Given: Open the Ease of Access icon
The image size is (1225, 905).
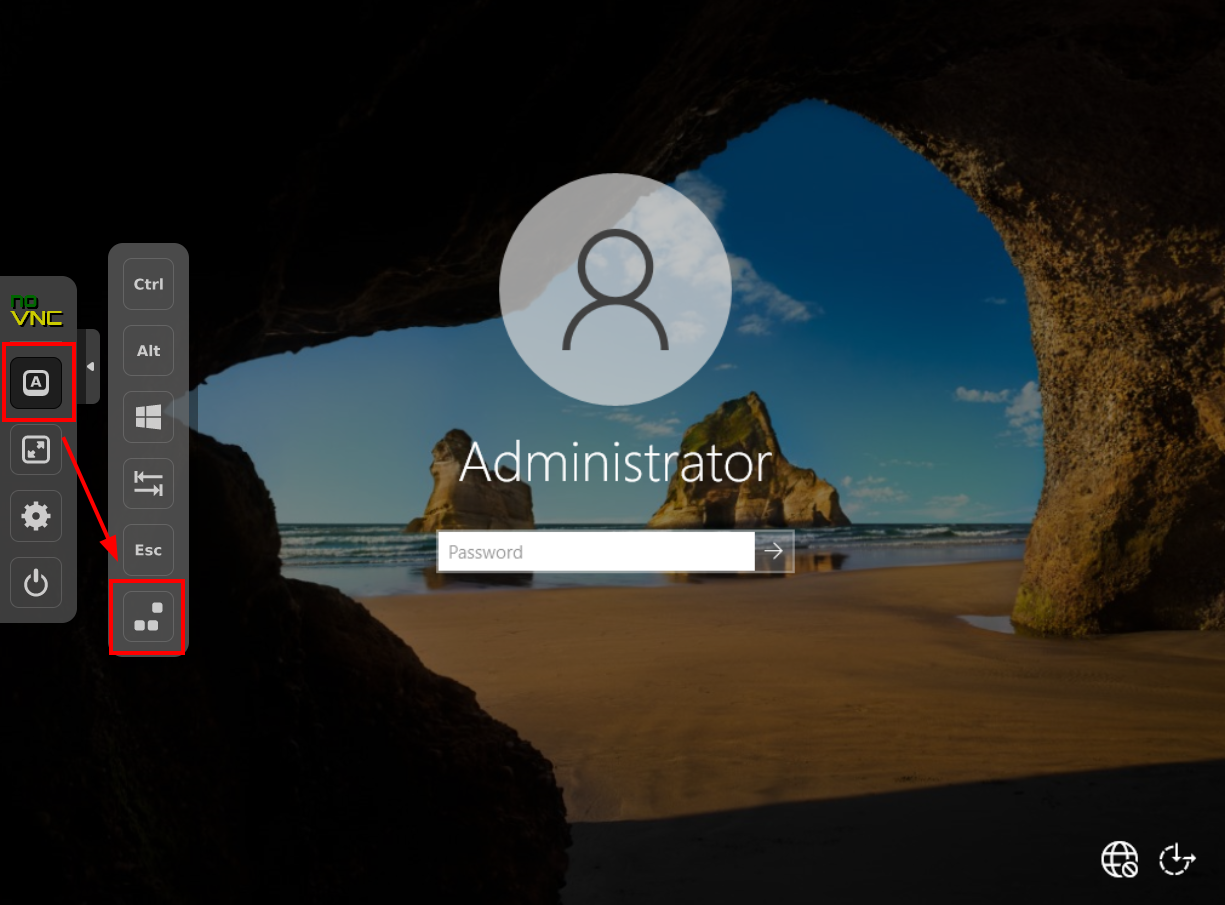Looking at the screenshot, I should pyautogui.click(x=1177, y=859).
